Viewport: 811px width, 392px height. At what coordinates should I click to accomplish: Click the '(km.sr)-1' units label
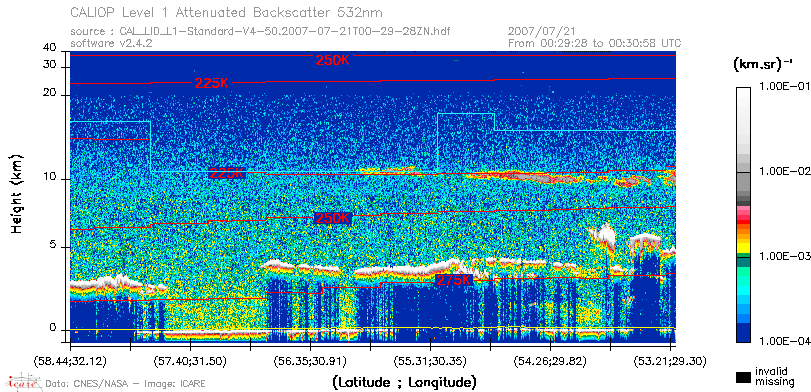tap(762, 65)
